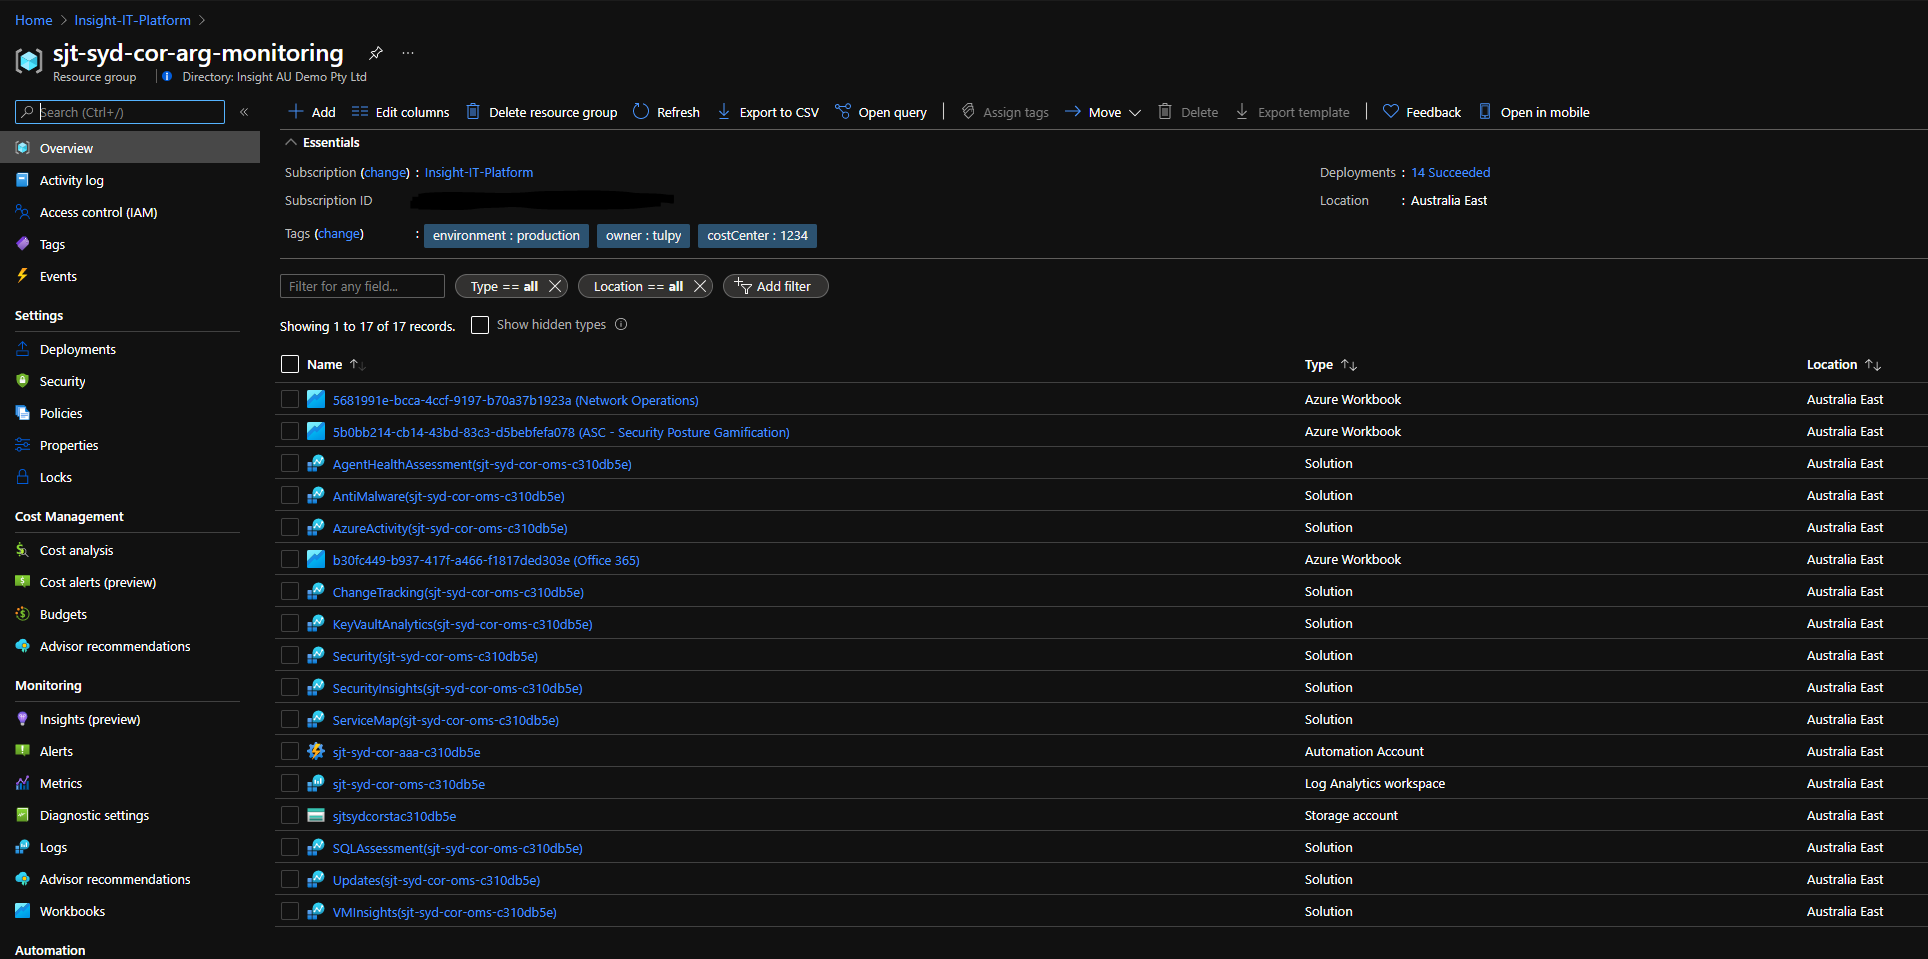Check the AntiMalware row checkbox
This screenshot has height=959, width=1928.
pyautogui.click(x=290, y=495)
